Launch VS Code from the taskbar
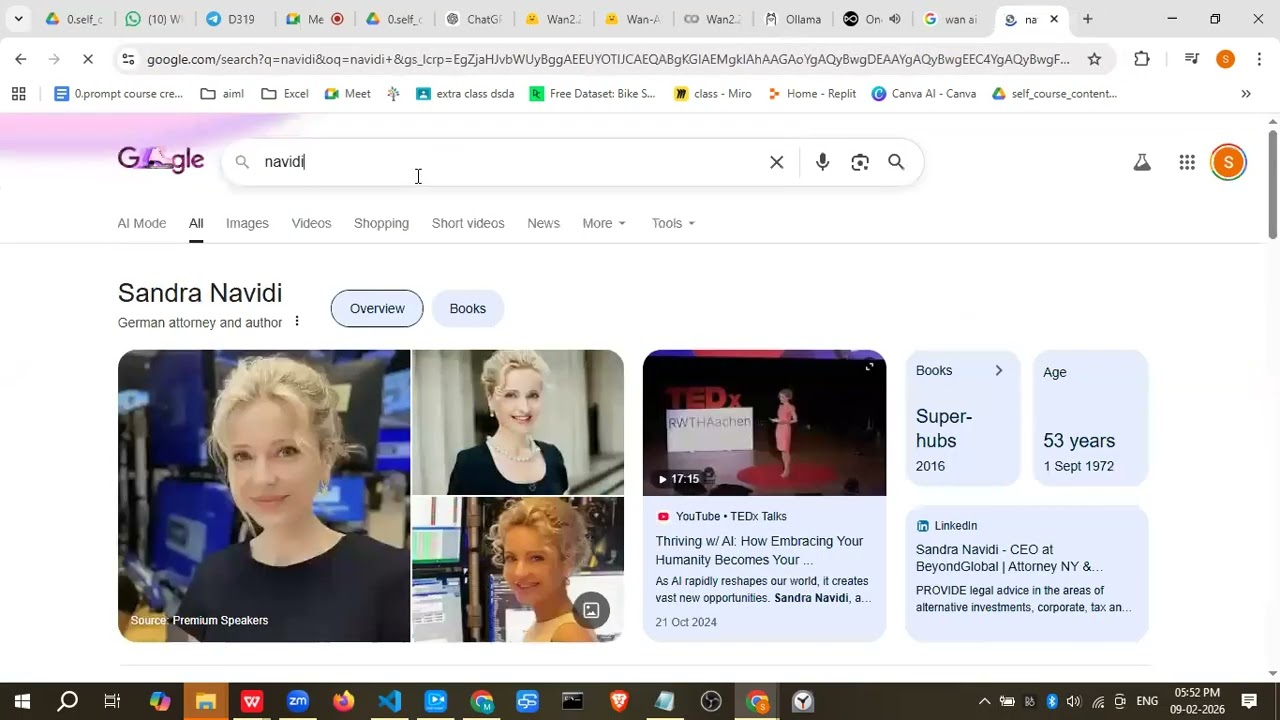 (x=390, y=701)
